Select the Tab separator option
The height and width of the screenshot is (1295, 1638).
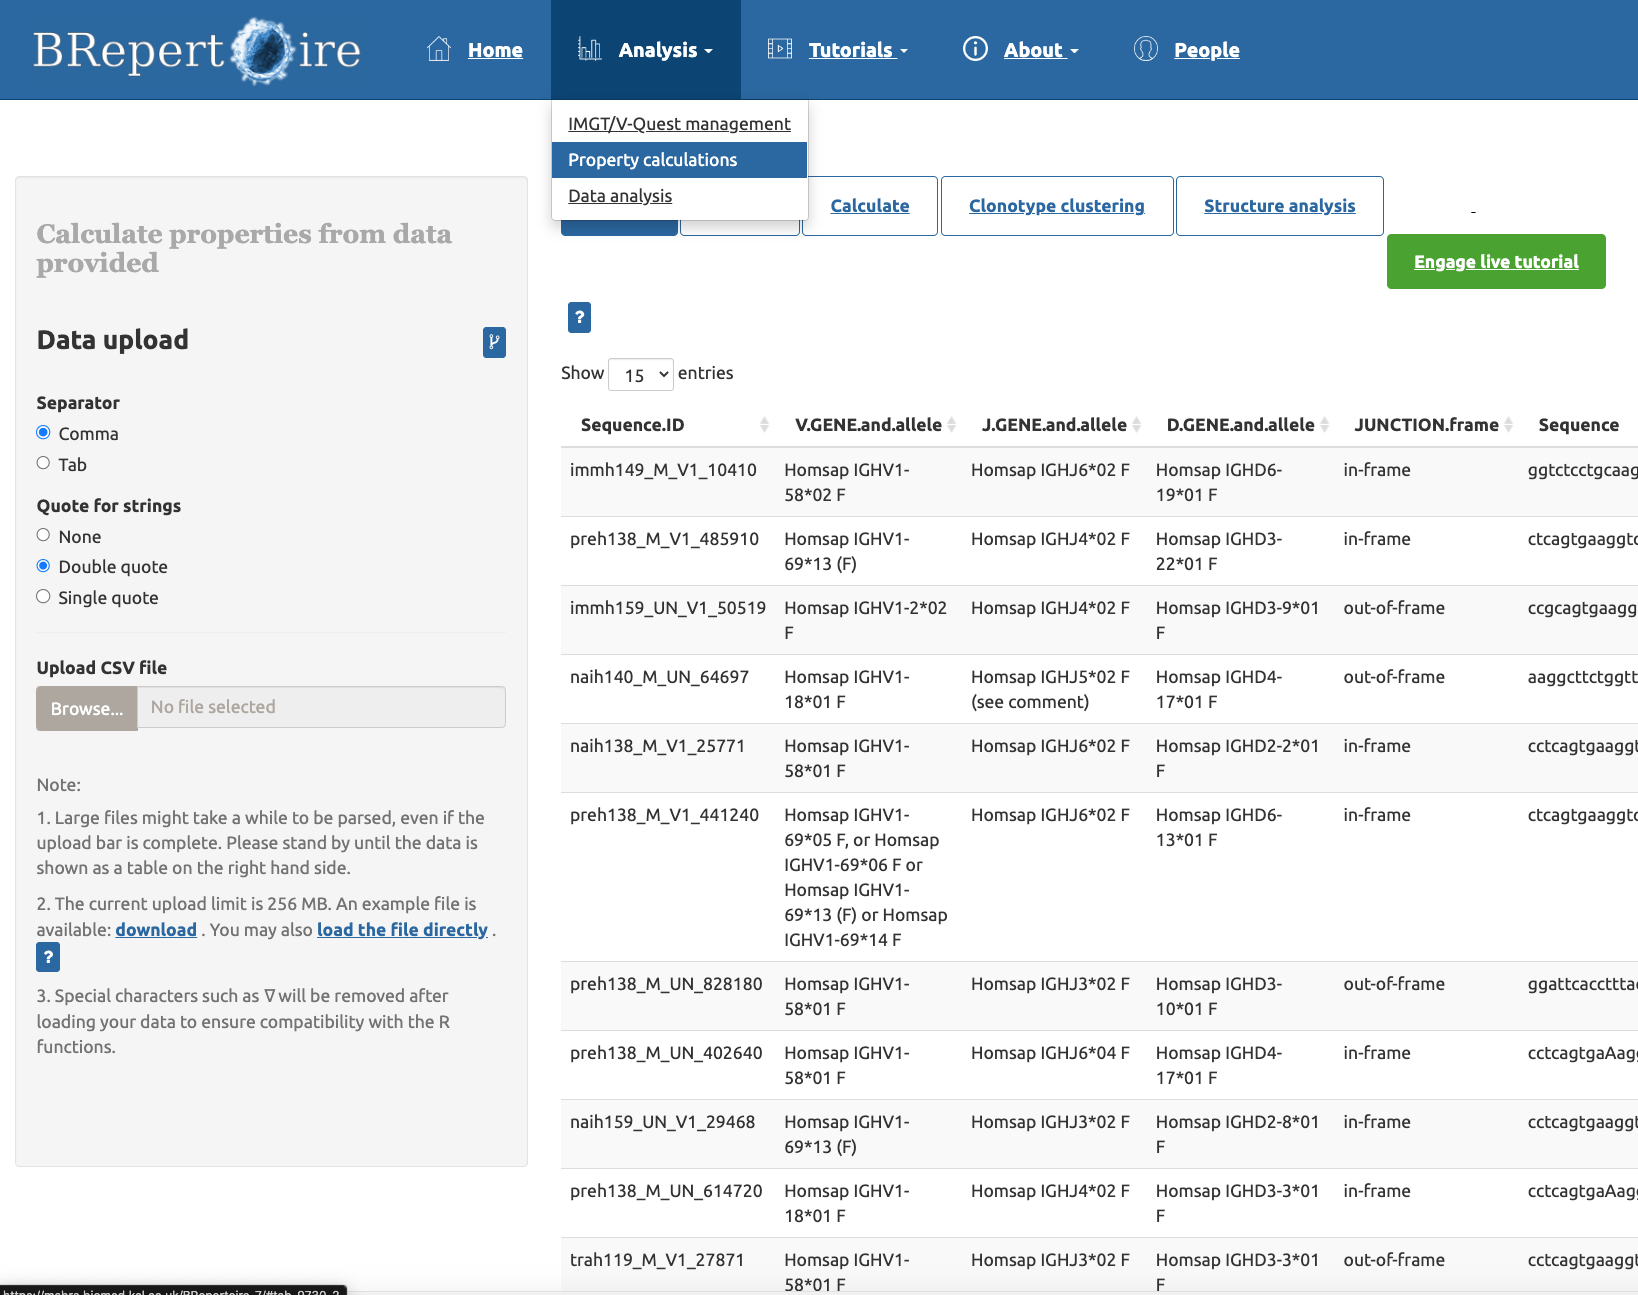(43, 463)
